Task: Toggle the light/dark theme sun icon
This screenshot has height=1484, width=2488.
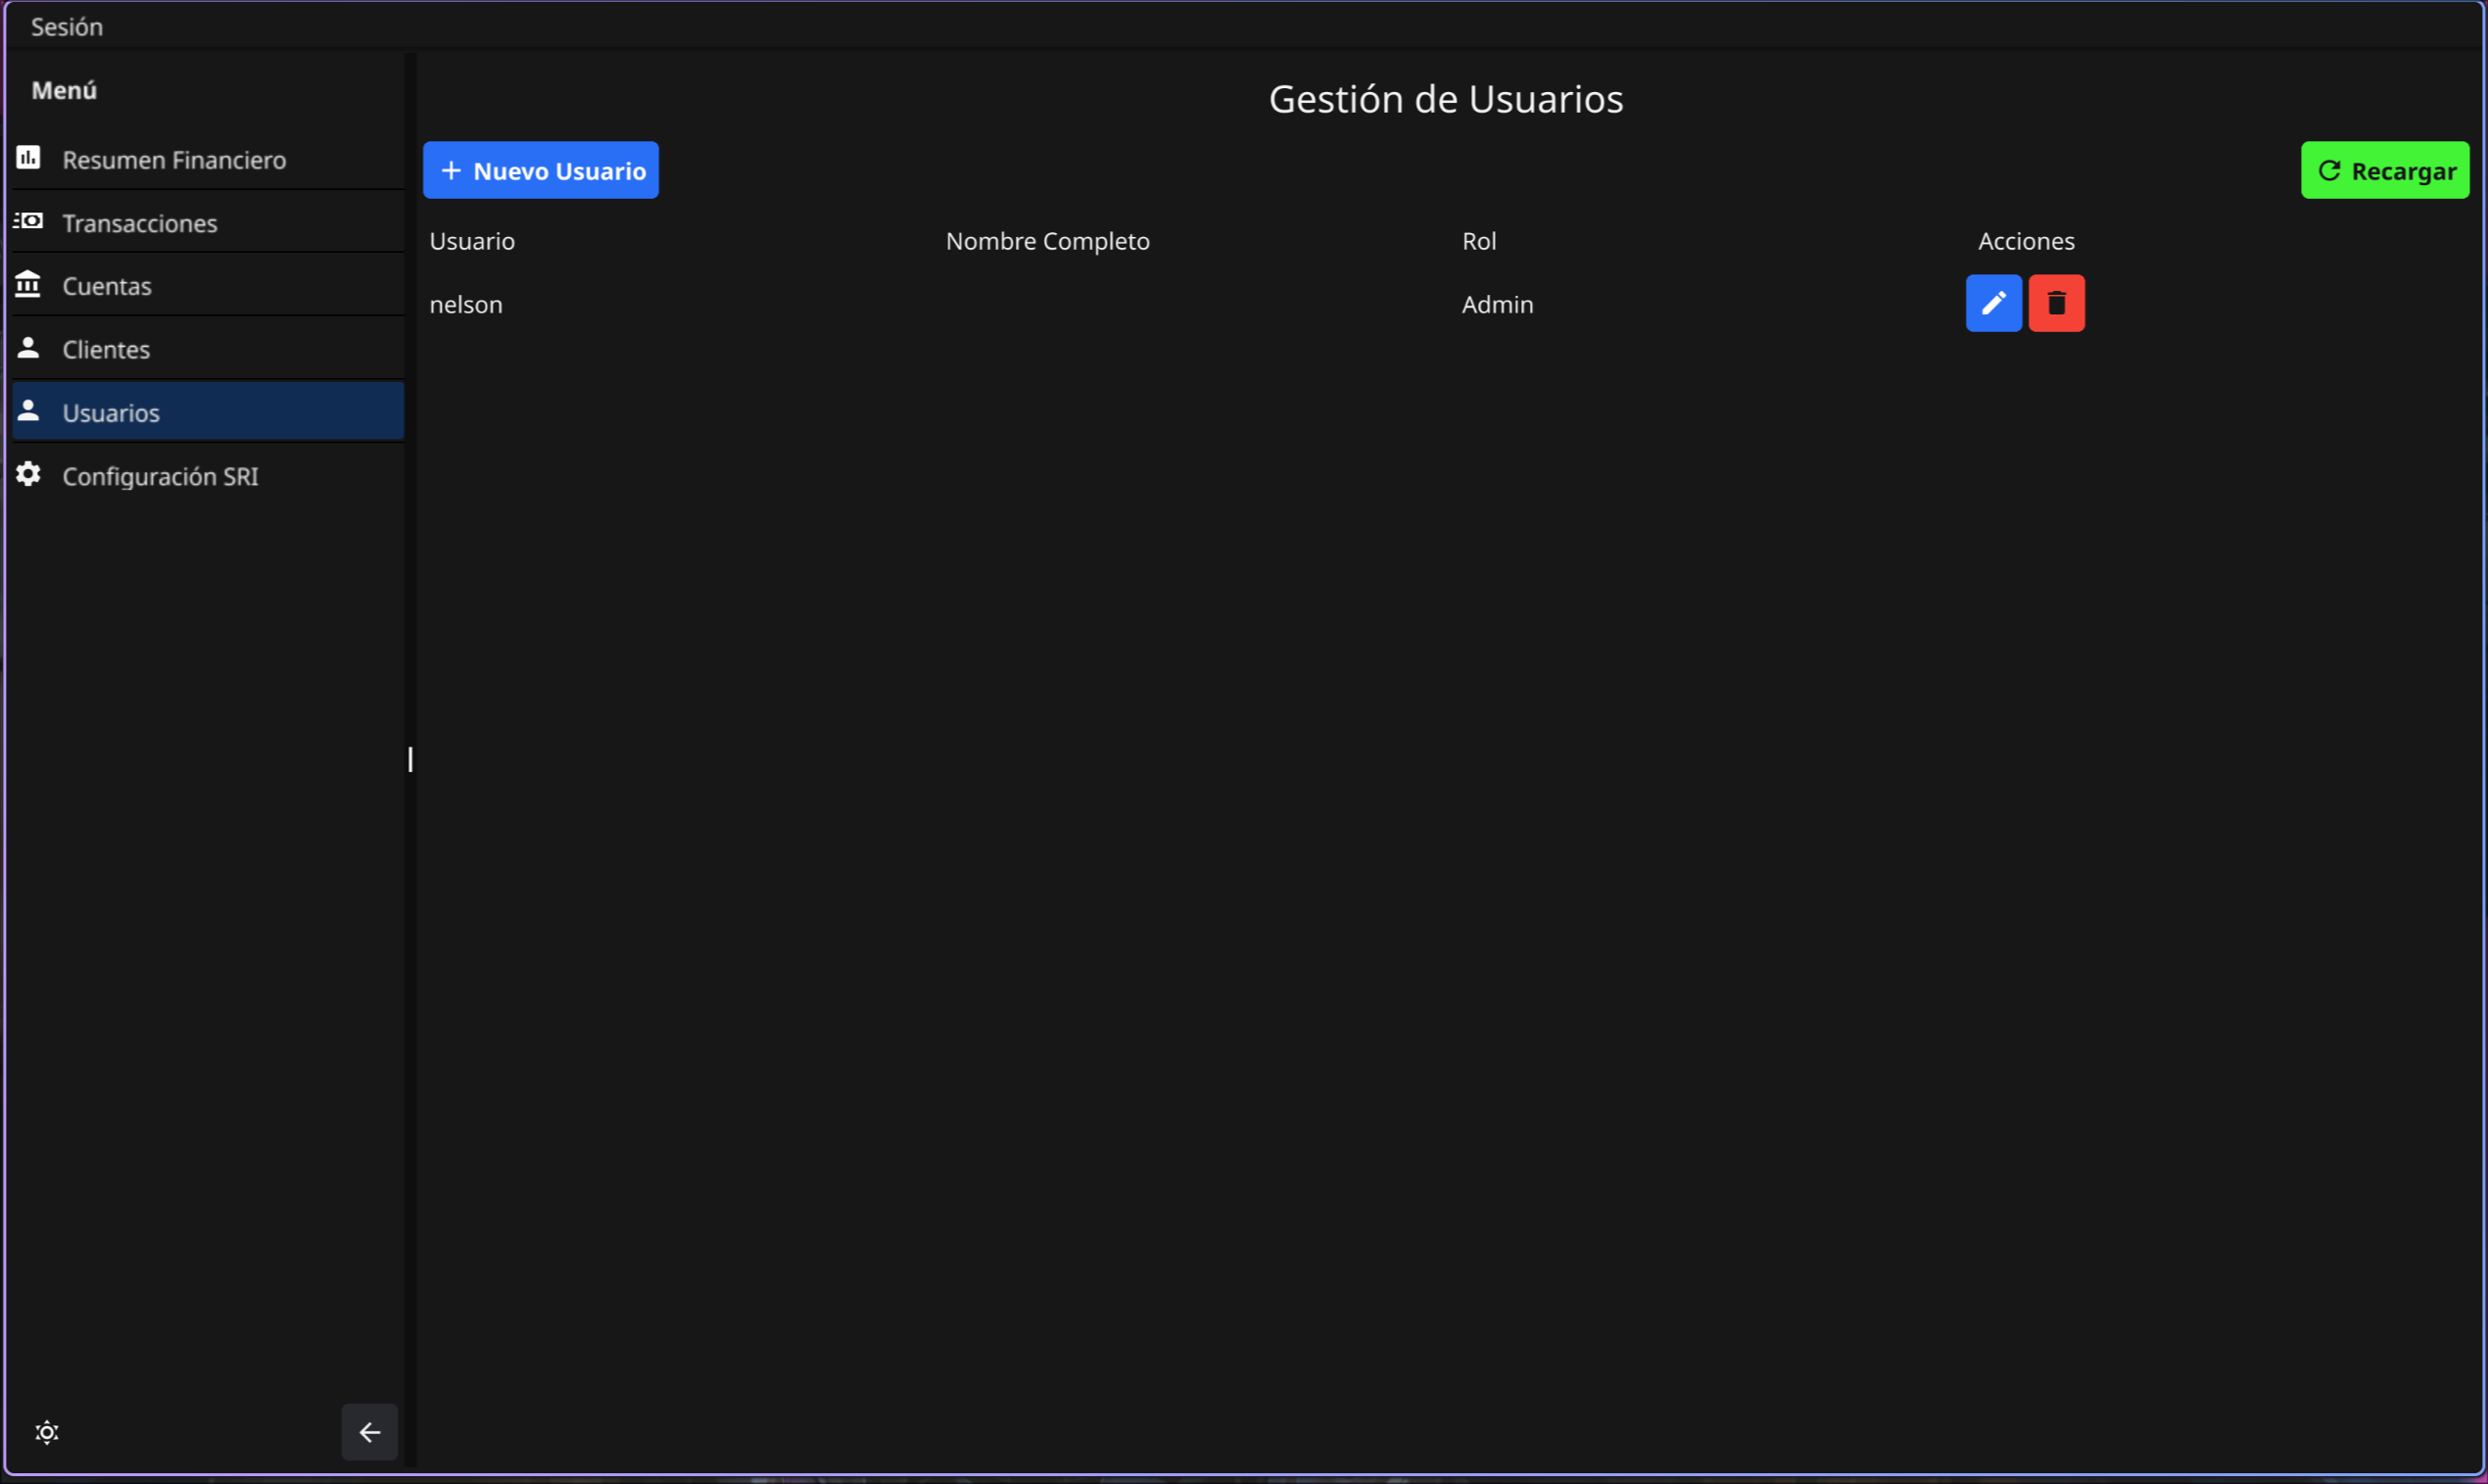Action: 47,1432
